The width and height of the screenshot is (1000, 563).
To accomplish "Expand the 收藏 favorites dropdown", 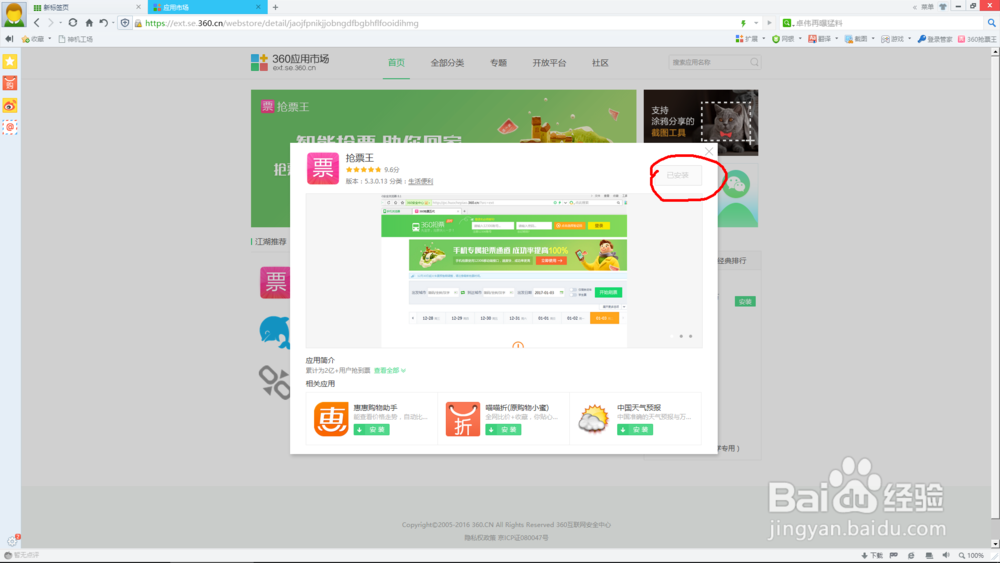I will click(x=50, y=39).
